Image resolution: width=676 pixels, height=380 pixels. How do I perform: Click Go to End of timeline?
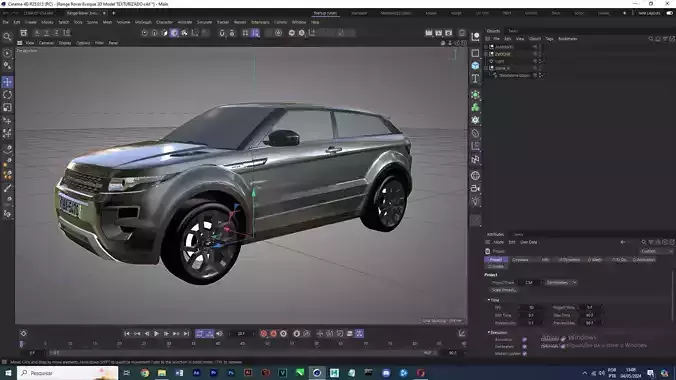[x=186, y=333]
